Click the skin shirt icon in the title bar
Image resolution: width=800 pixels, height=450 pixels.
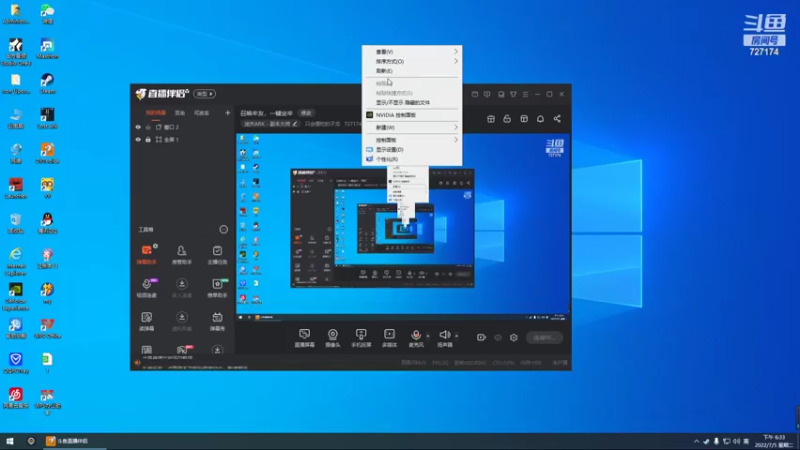[x=513, y=94]
